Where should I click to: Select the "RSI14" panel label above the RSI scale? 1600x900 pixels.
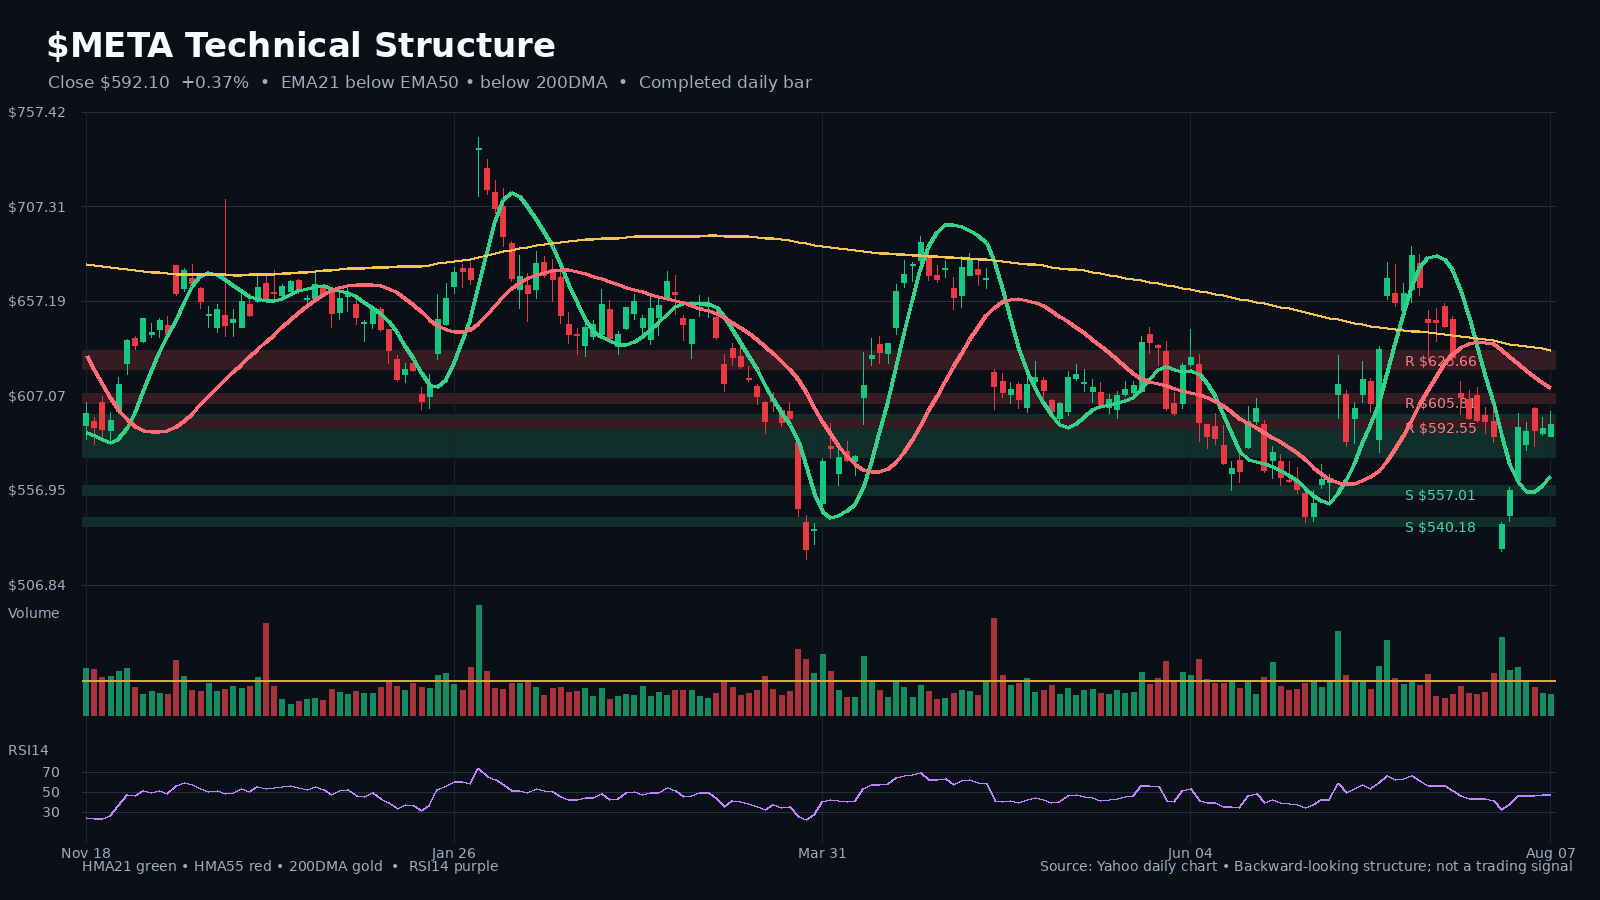28,750
